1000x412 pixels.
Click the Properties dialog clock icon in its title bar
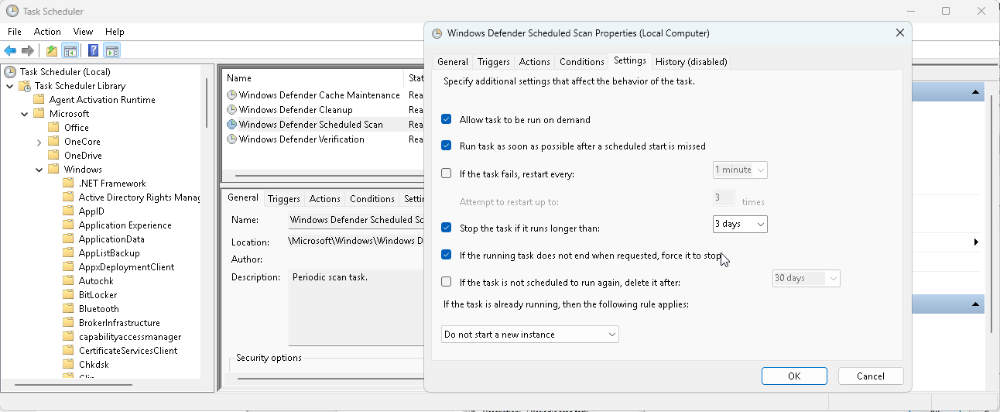point(437,33)
